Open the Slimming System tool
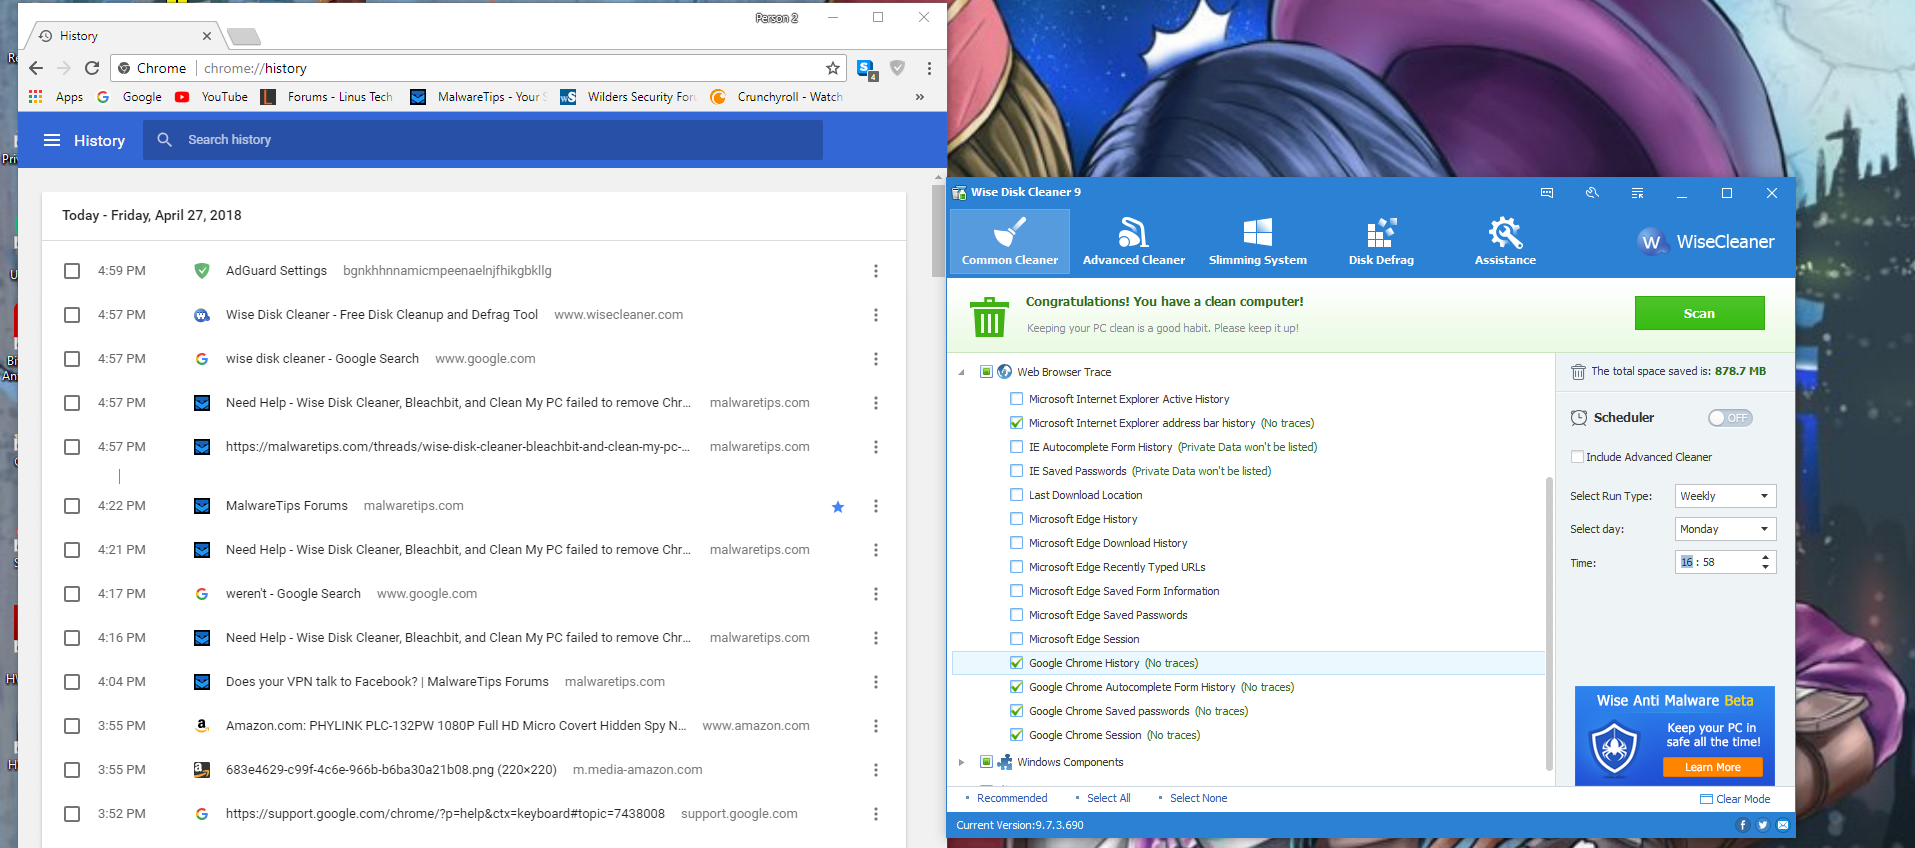The width and height of the screenshot is (1915, 848). coord(1257,242)
